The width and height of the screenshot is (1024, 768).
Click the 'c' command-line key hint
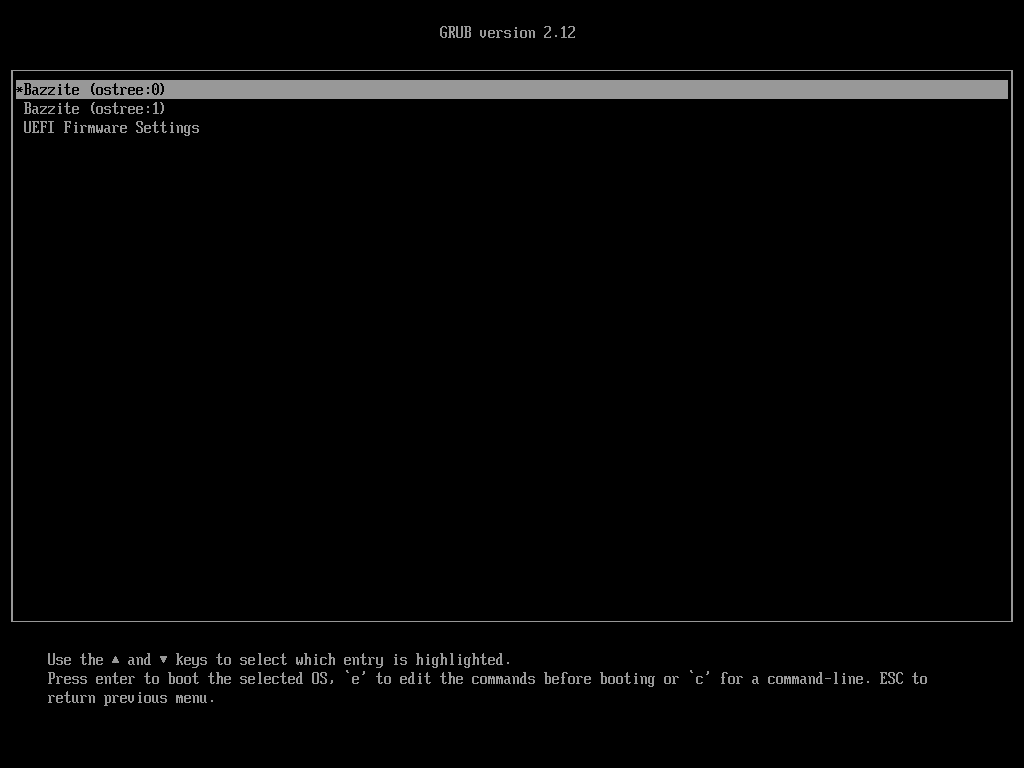(x=699, y=679)
